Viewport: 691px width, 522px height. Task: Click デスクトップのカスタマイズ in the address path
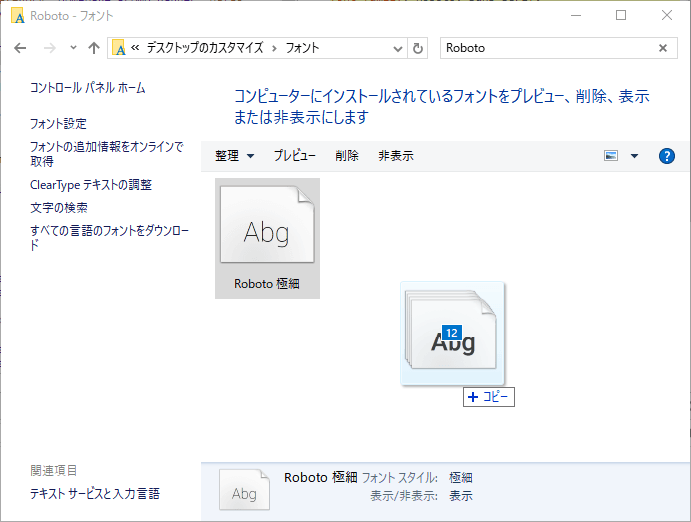point(205,48)
